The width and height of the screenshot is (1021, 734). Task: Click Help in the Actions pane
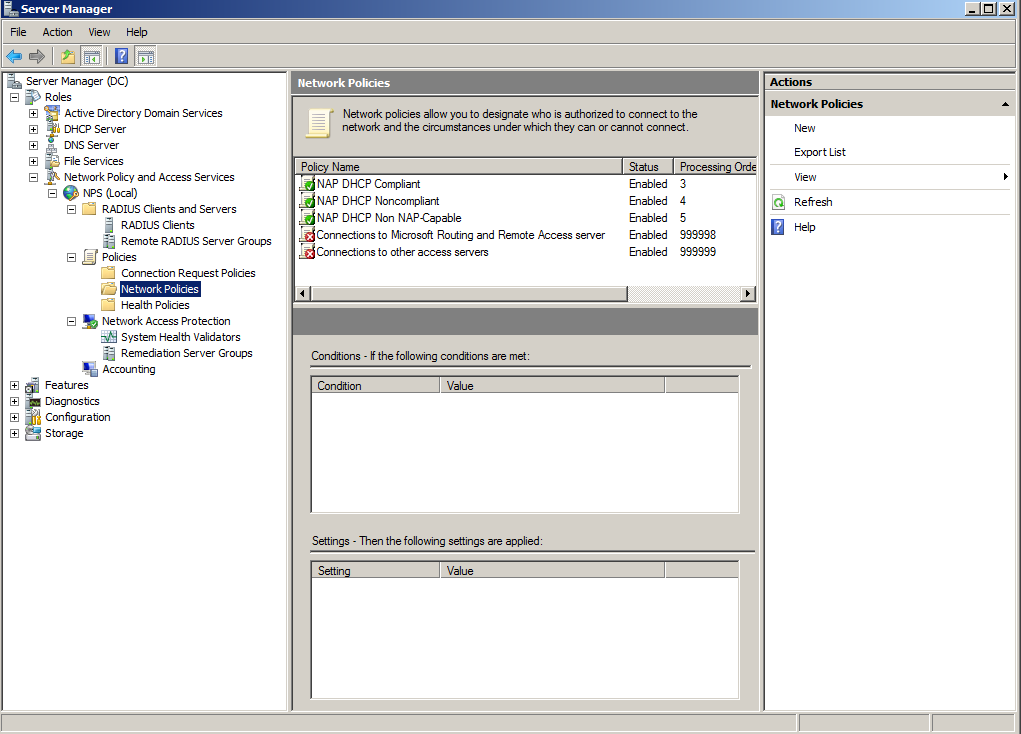pos(805,227)
